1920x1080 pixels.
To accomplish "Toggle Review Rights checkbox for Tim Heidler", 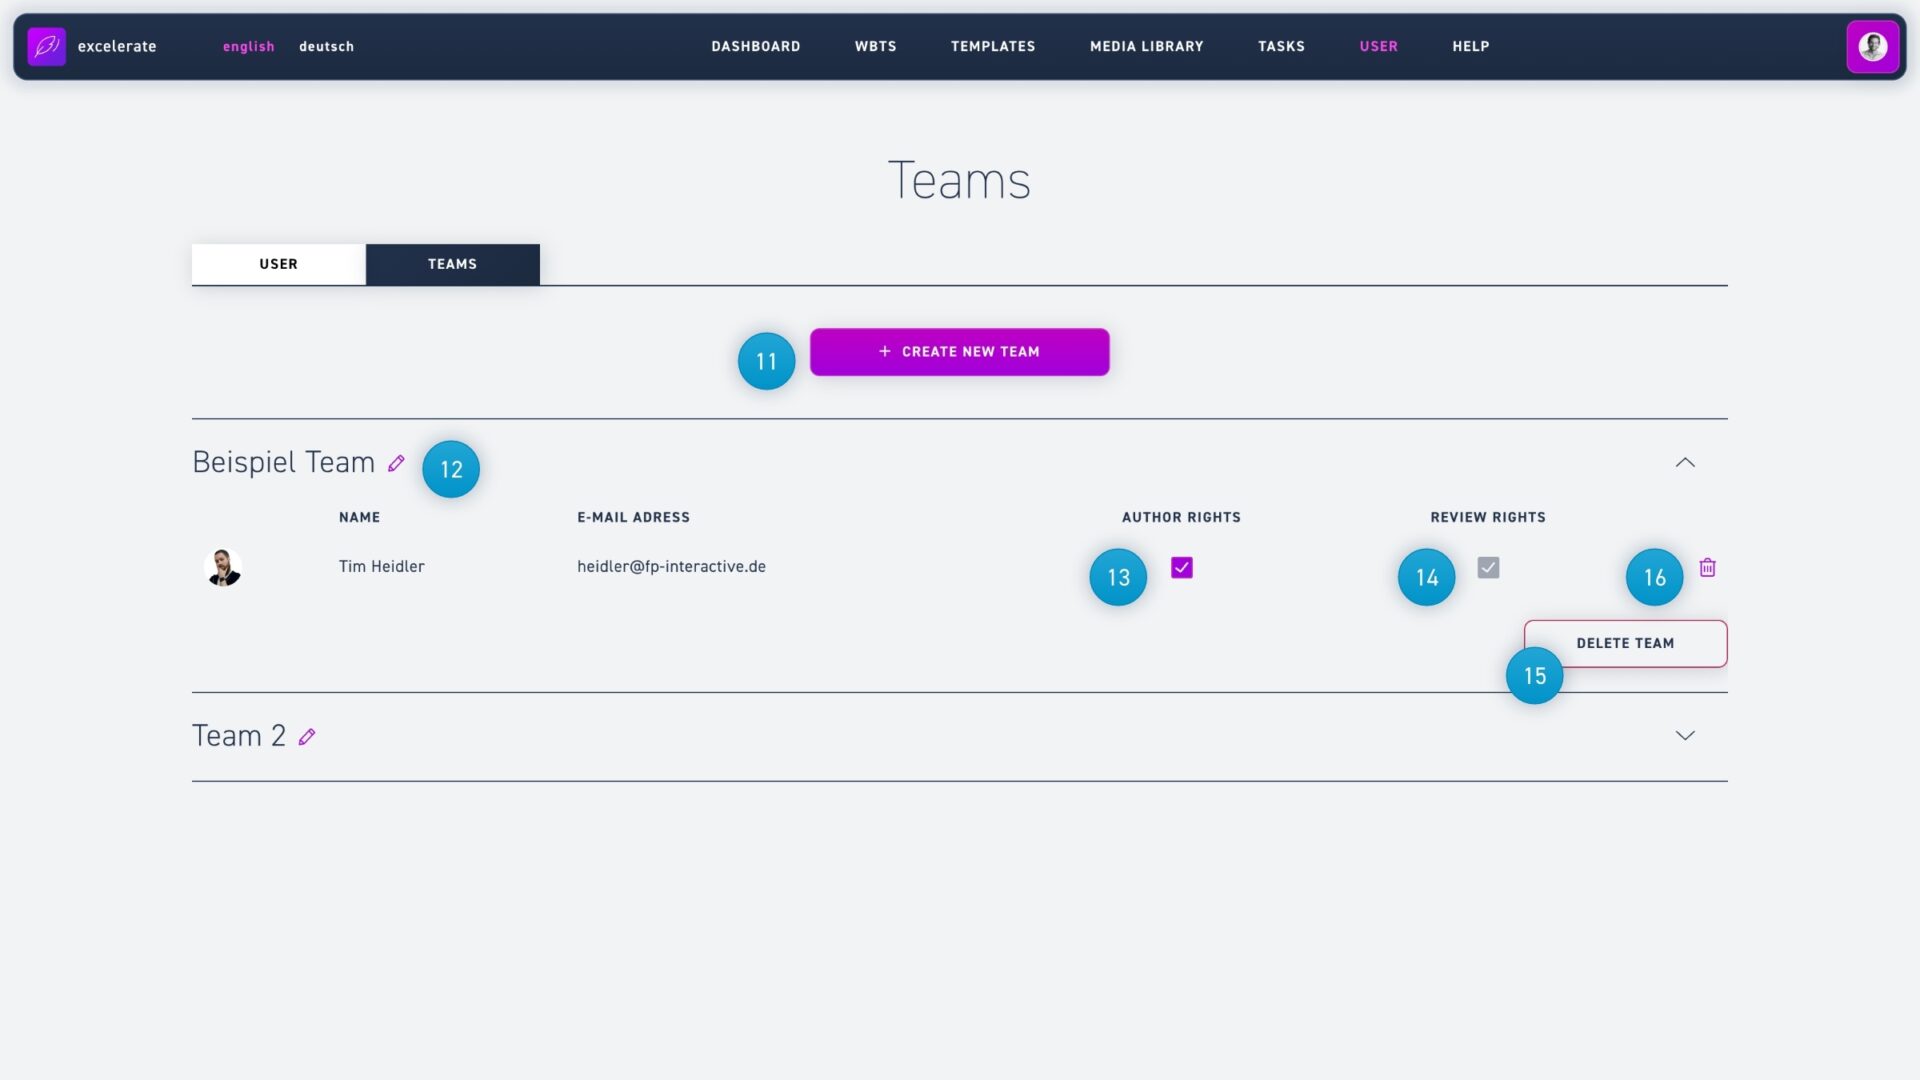I will (1488, 568).
